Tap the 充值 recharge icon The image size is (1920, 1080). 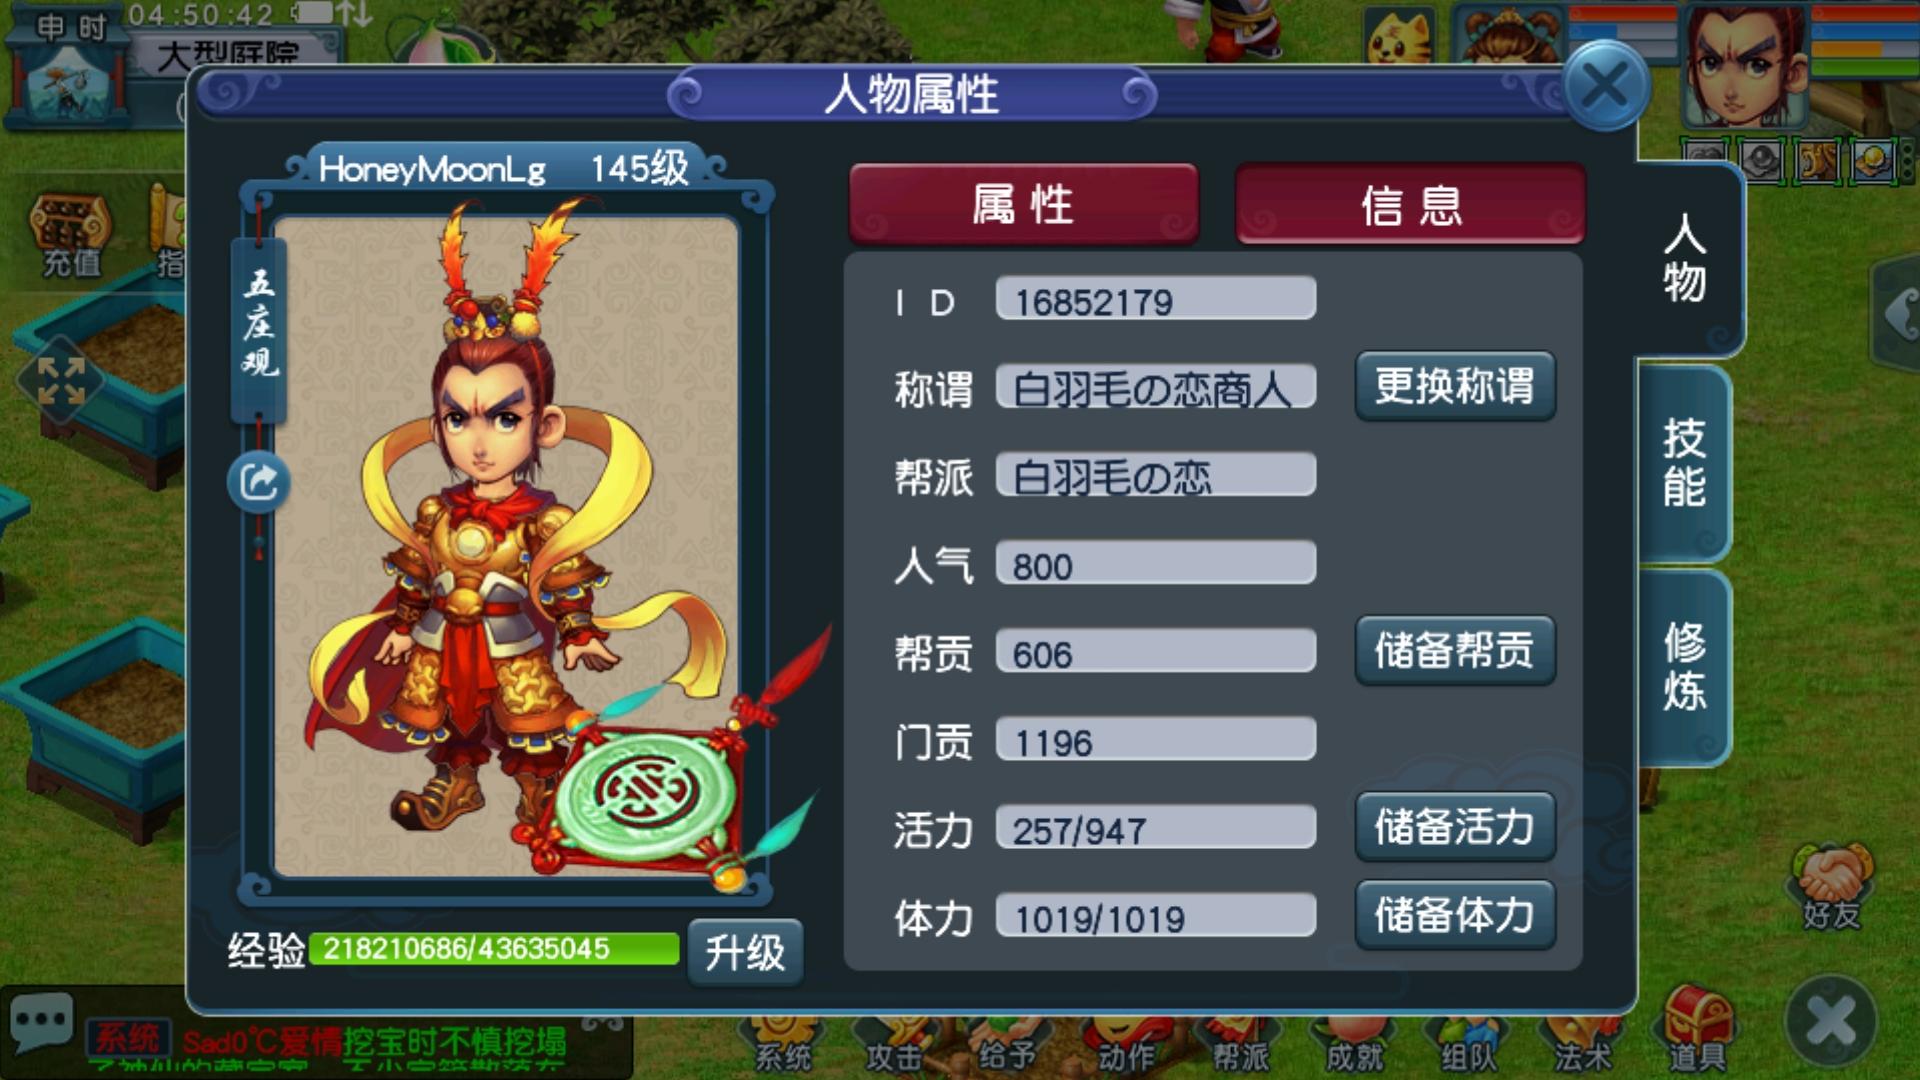point(70,235)
